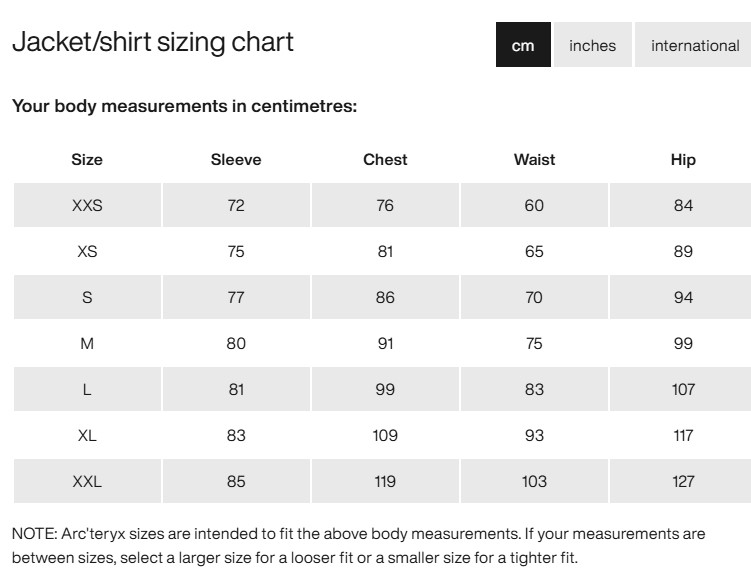Switch to the cm unit tab
Viewport: 751px width, 582px height.
click(523, 45)
